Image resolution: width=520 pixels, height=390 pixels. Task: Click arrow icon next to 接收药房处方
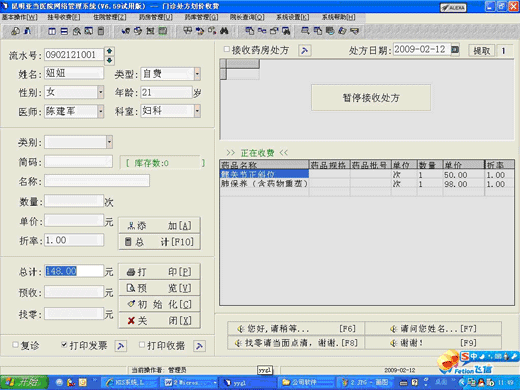(304, 51)
